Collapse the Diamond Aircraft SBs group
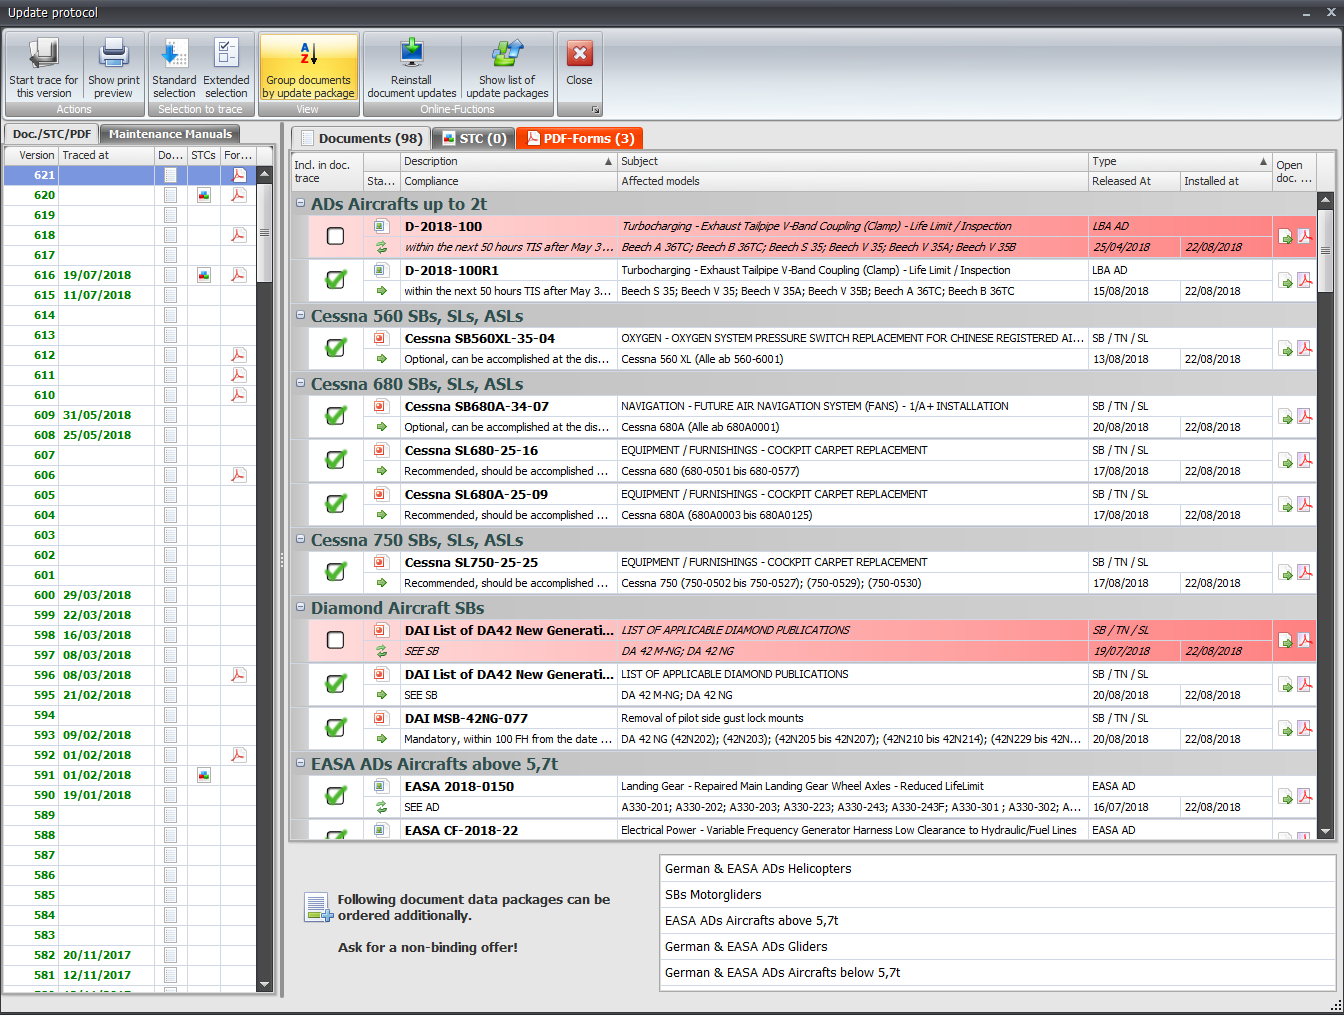 click(300, 608)
